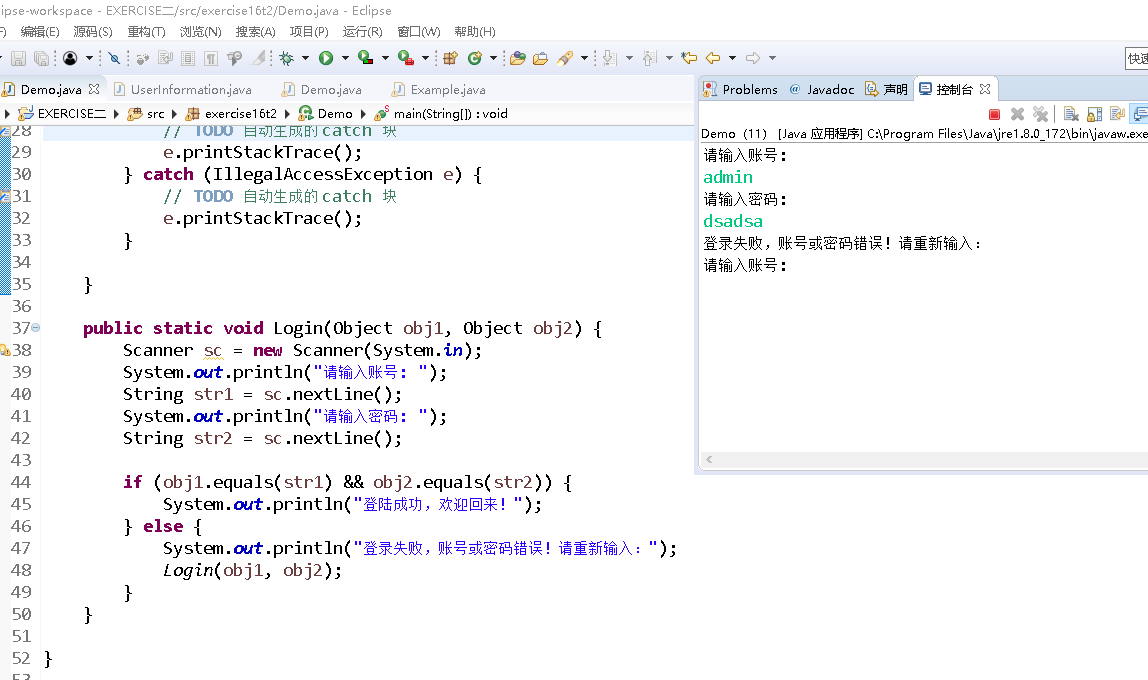Open the Debug configurations dropdown arrow

coord(305,58)
